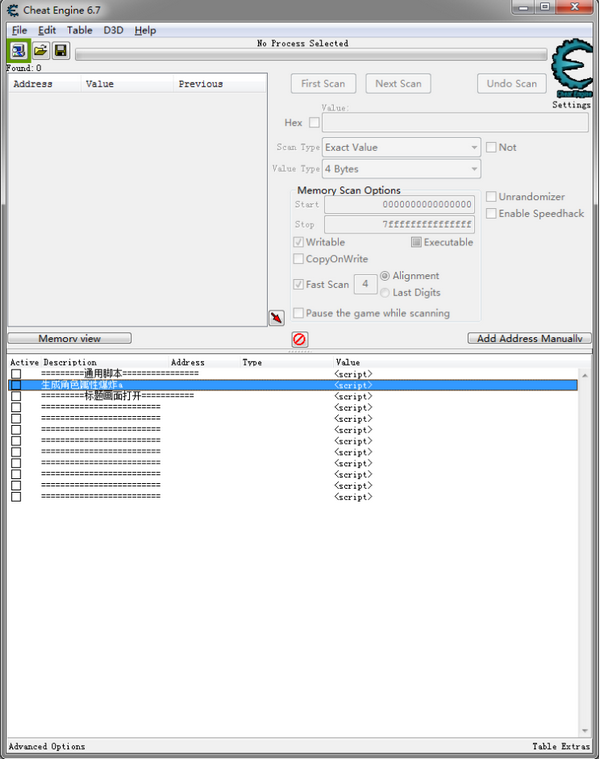Select the 通用脚本 table row
Screen dimensions: 600x759
click(x=293, y=374)
